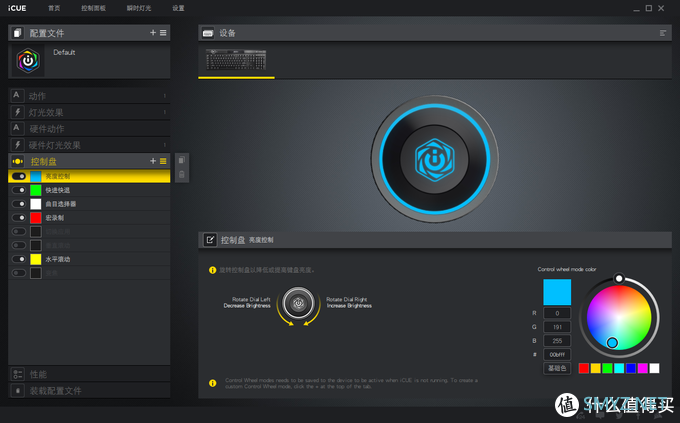This screenshot has width=680, height=423.
Task: Click the red swatch of 宏录制
Action: (x=36, y=217)
